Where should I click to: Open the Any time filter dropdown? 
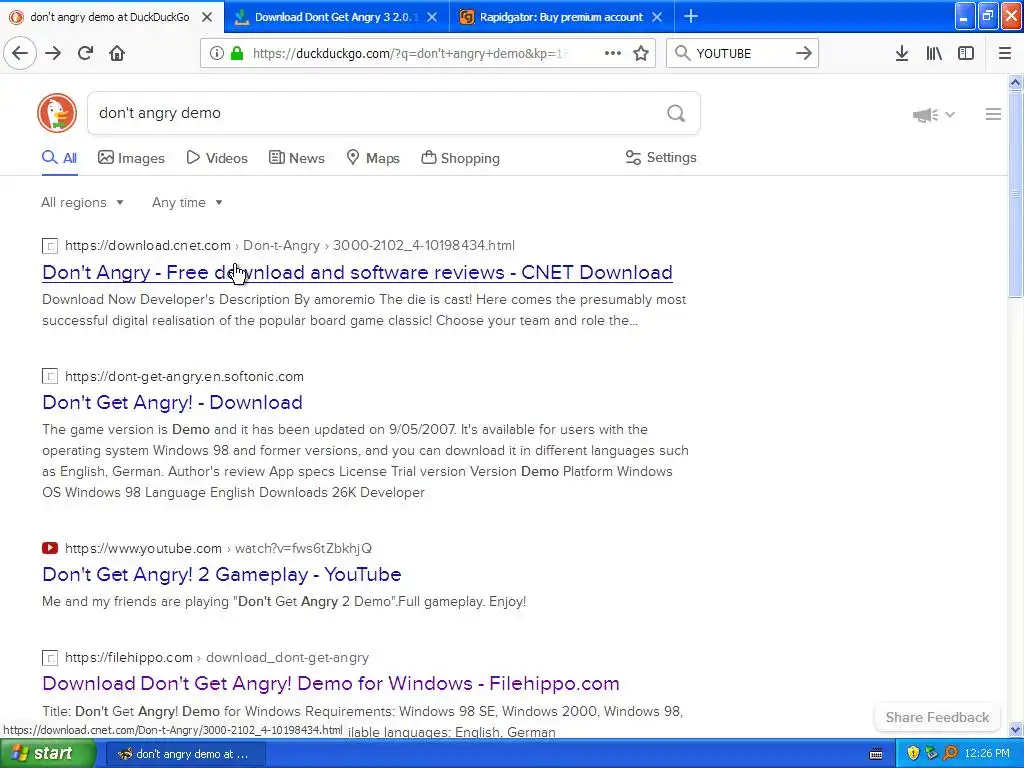click(187, 202)
